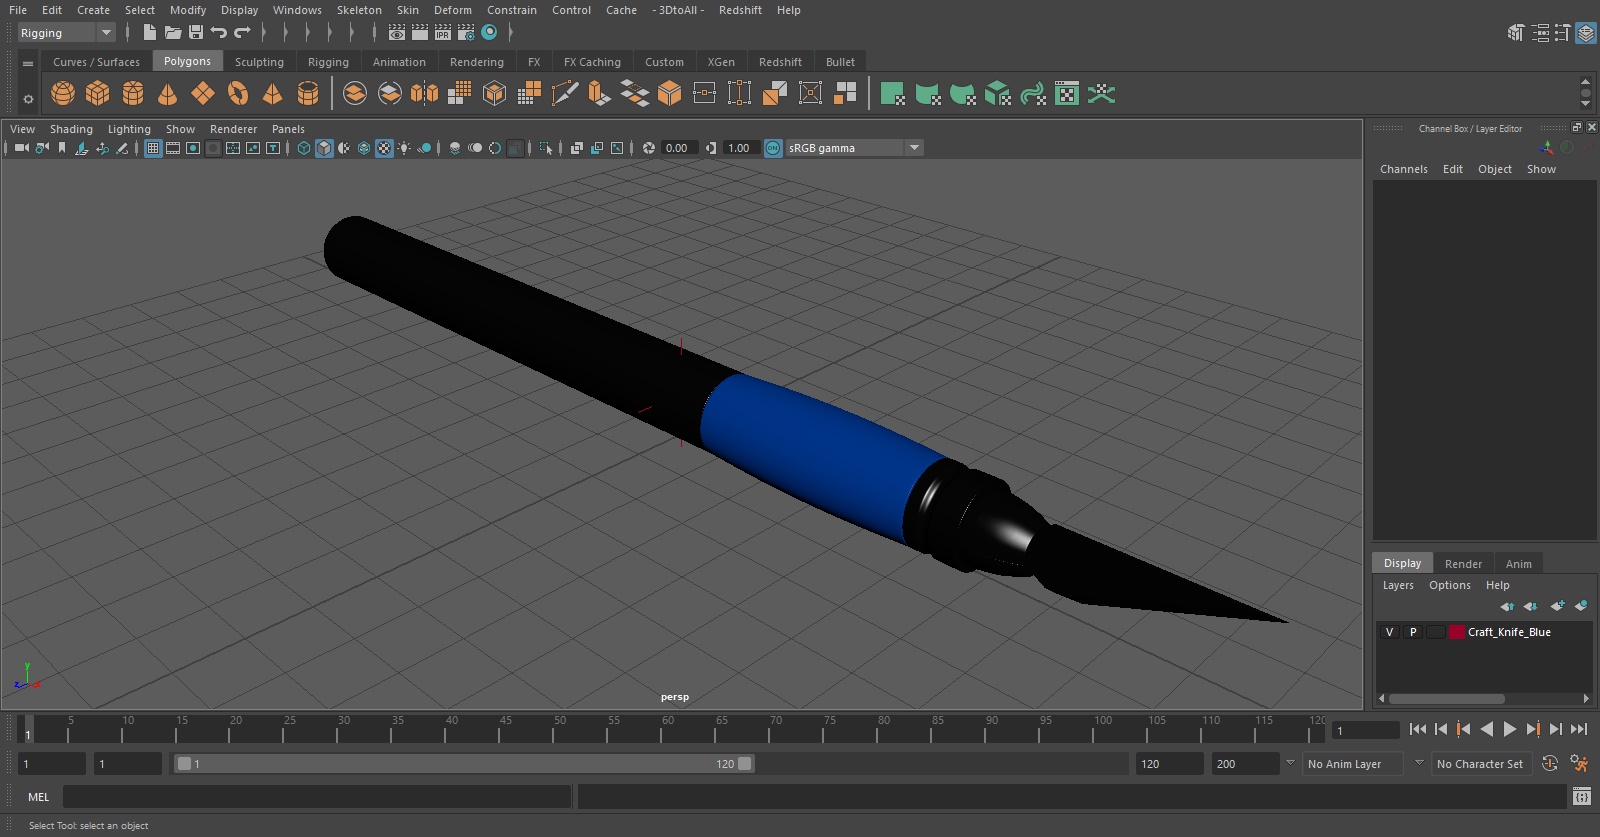Click the playback range slider bar
Screen dimensions: 1600x837
(464, 764)
